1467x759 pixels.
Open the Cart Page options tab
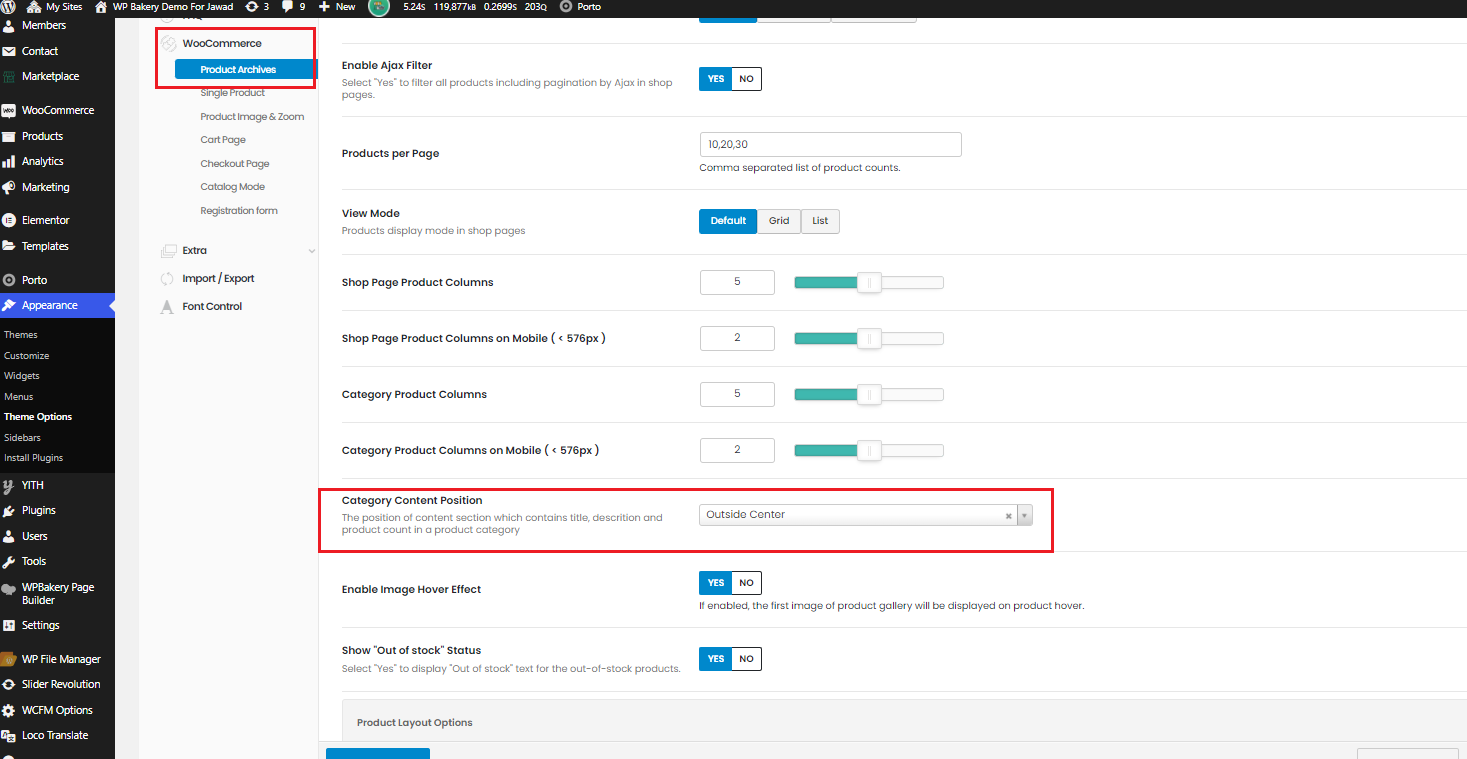pyautogui.click(x=223, y=140)
